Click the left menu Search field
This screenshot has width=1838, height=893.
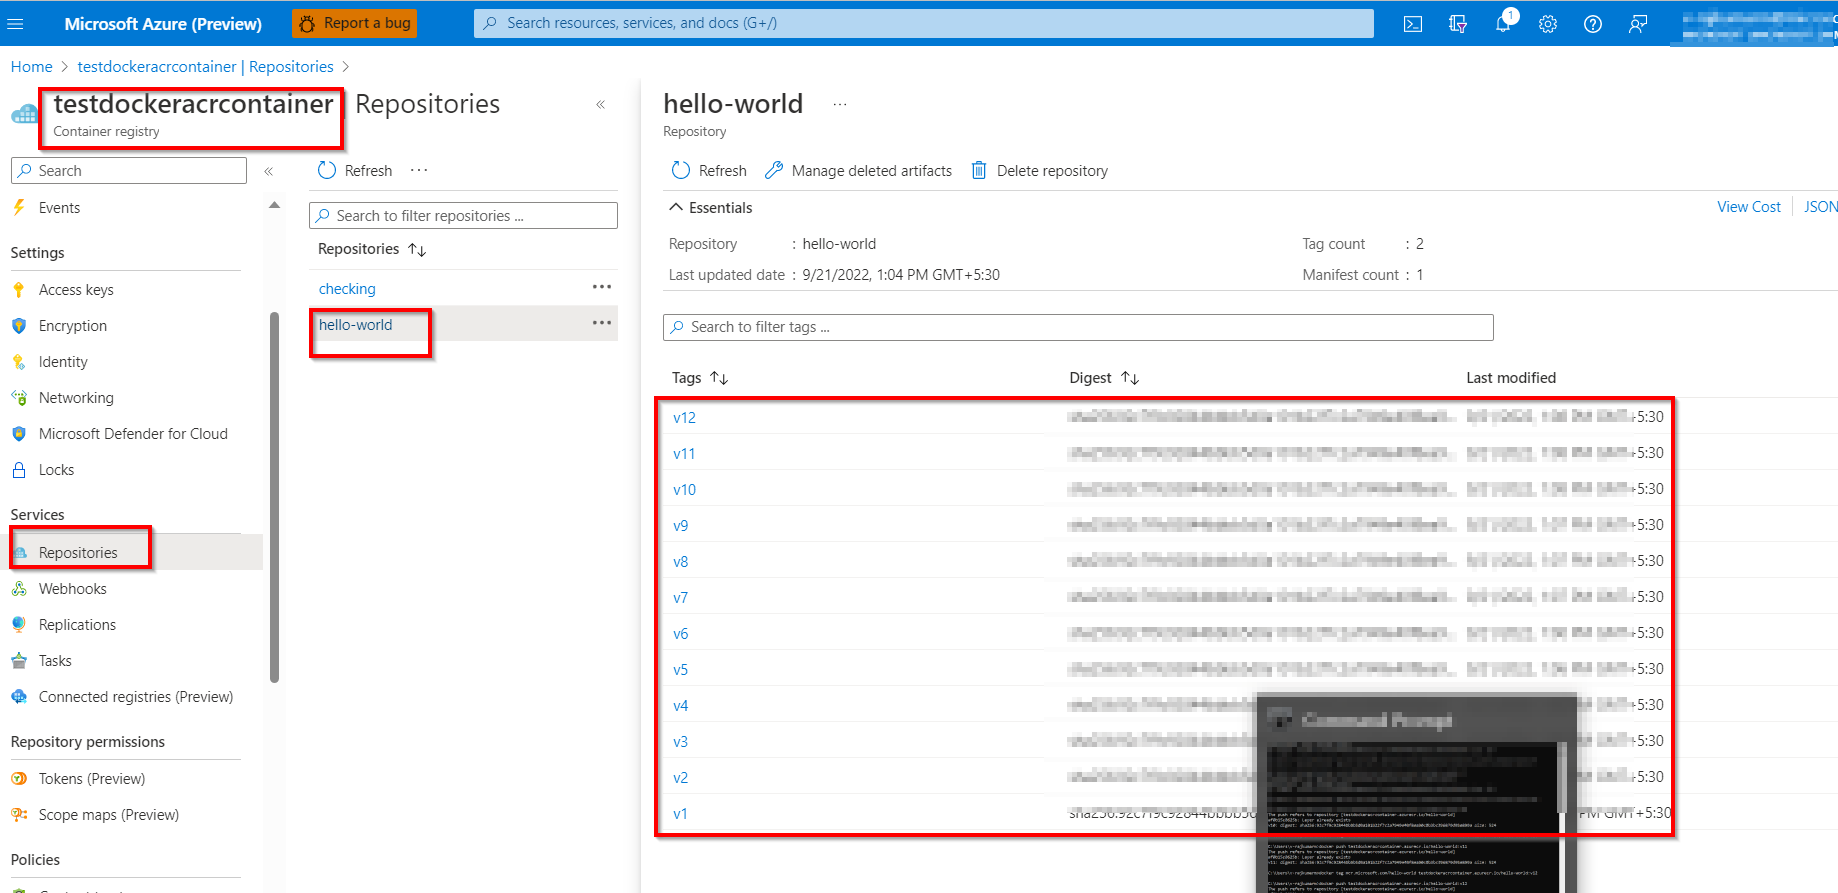(129, 171)
